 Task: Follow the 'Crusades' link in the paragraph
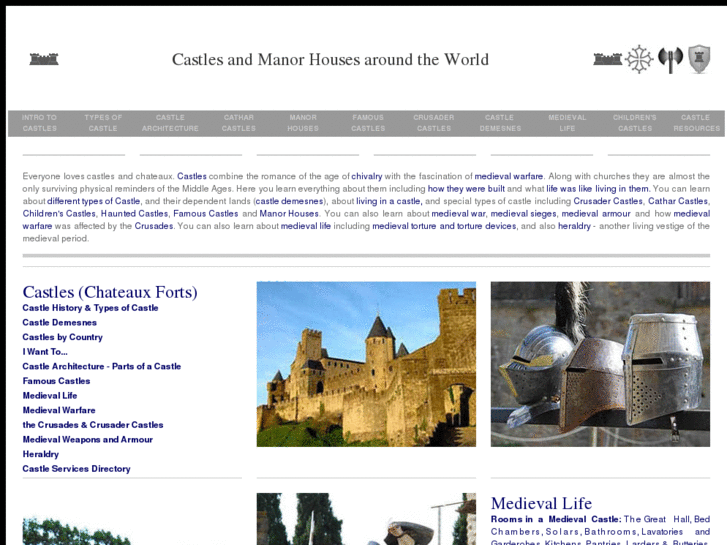point(153,226)
